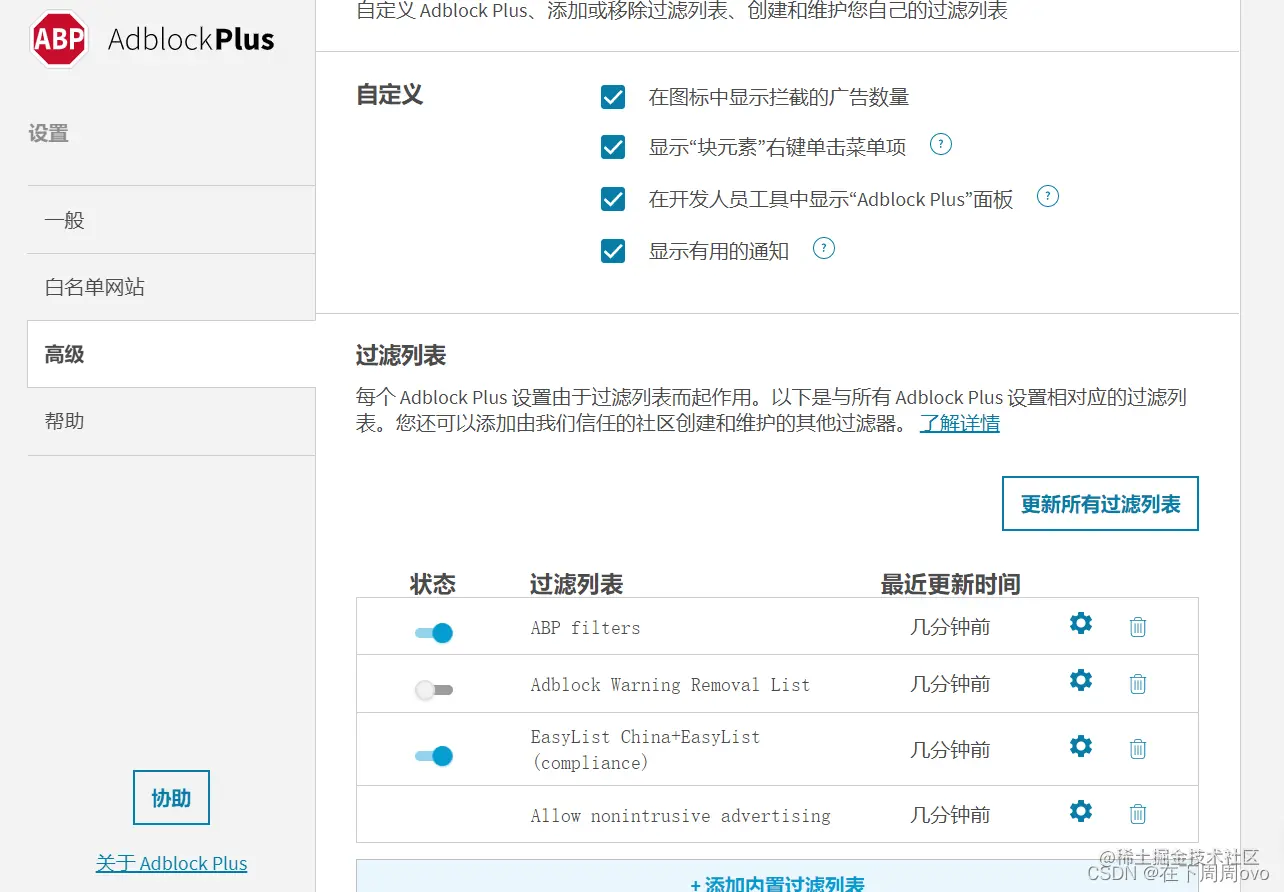This screenshot has width=1284, height=892.
Task: Uncheck 显示有用的通知 checkbox
Action: (613, 251)
